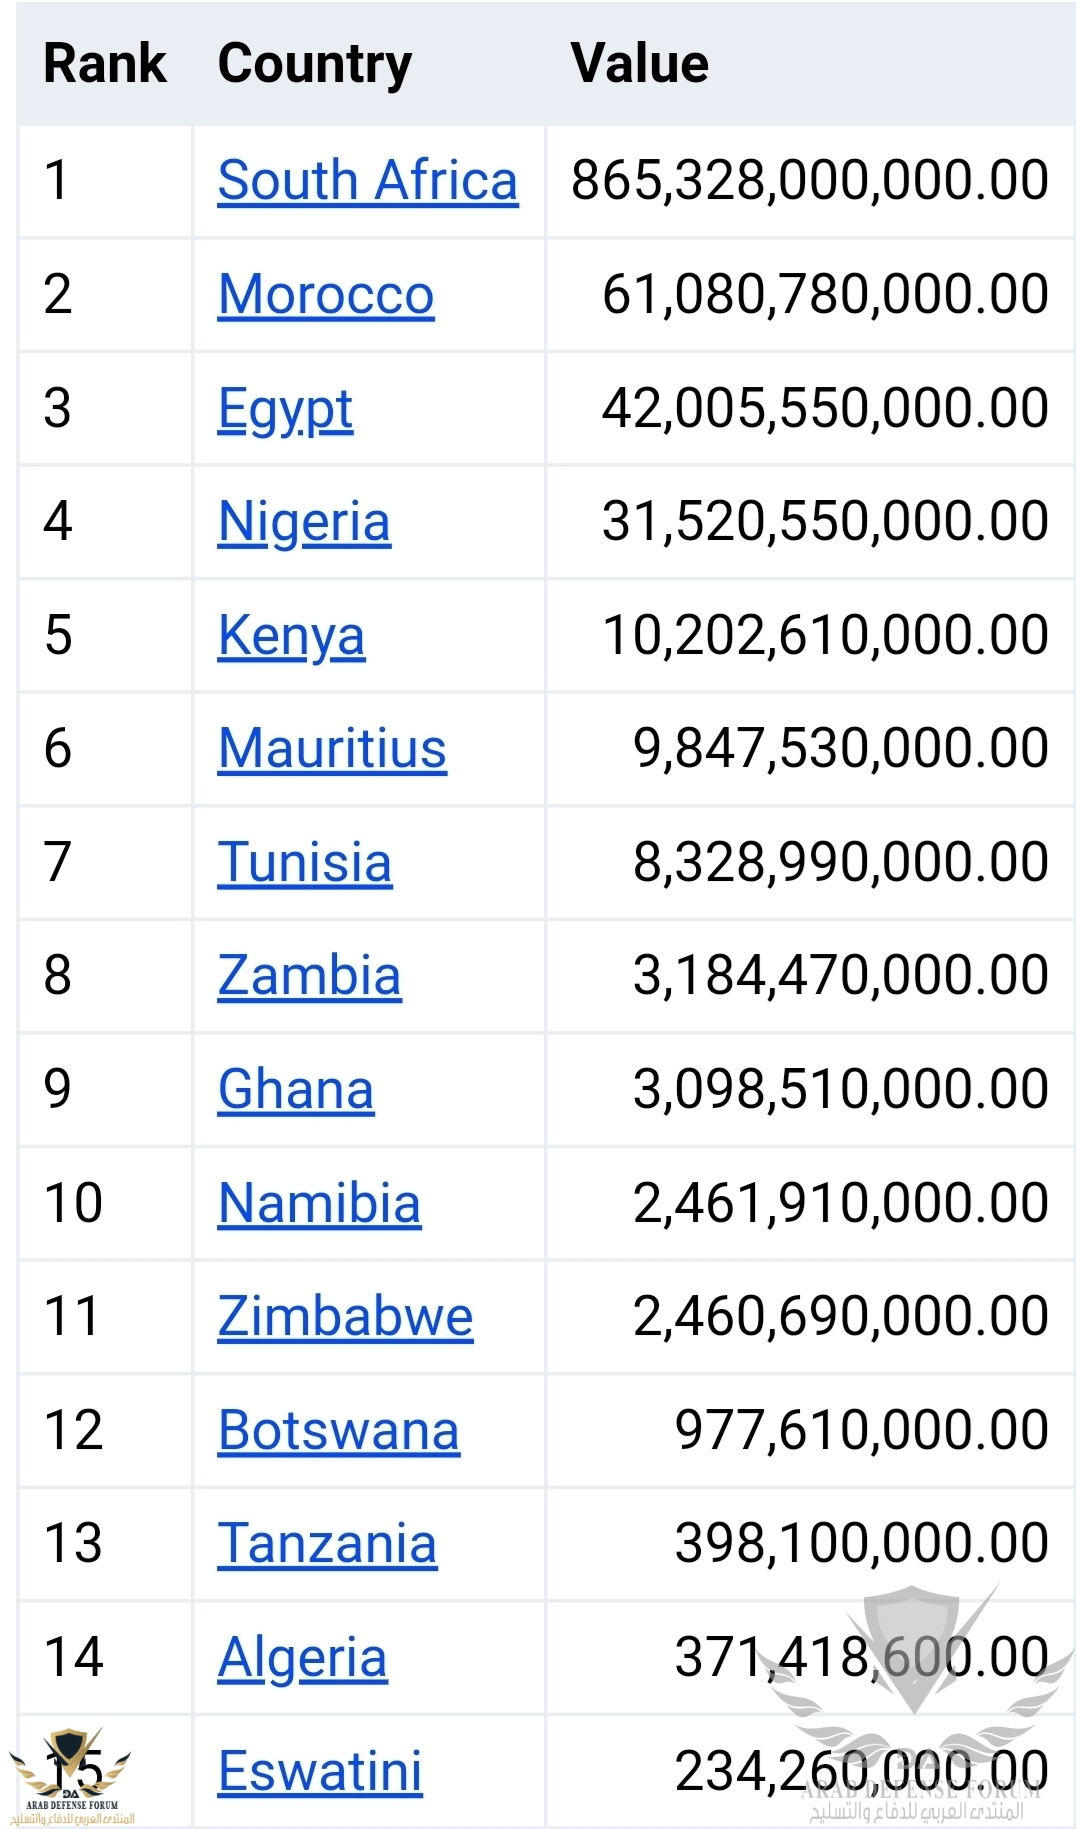1076x1829 pixels.
Task: Click the Tunisia link
Action: (305, 863)
